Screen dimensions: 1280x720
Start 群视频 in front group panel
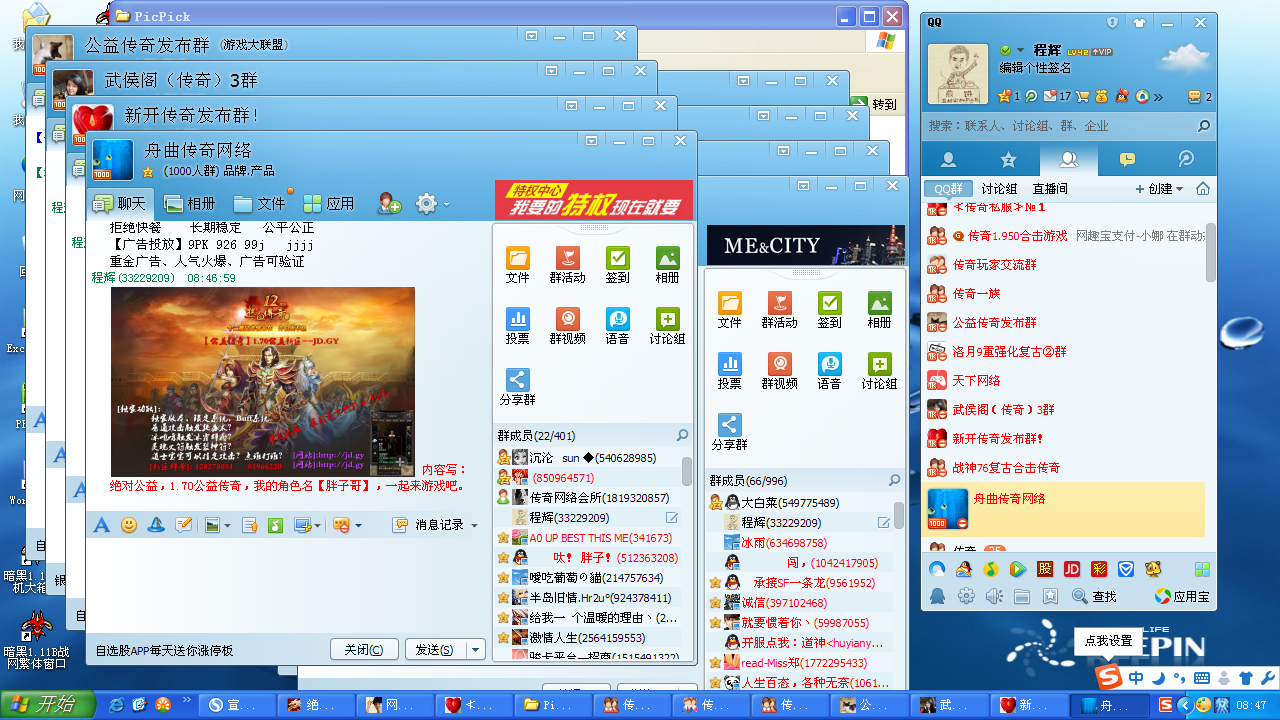(567, 326)
